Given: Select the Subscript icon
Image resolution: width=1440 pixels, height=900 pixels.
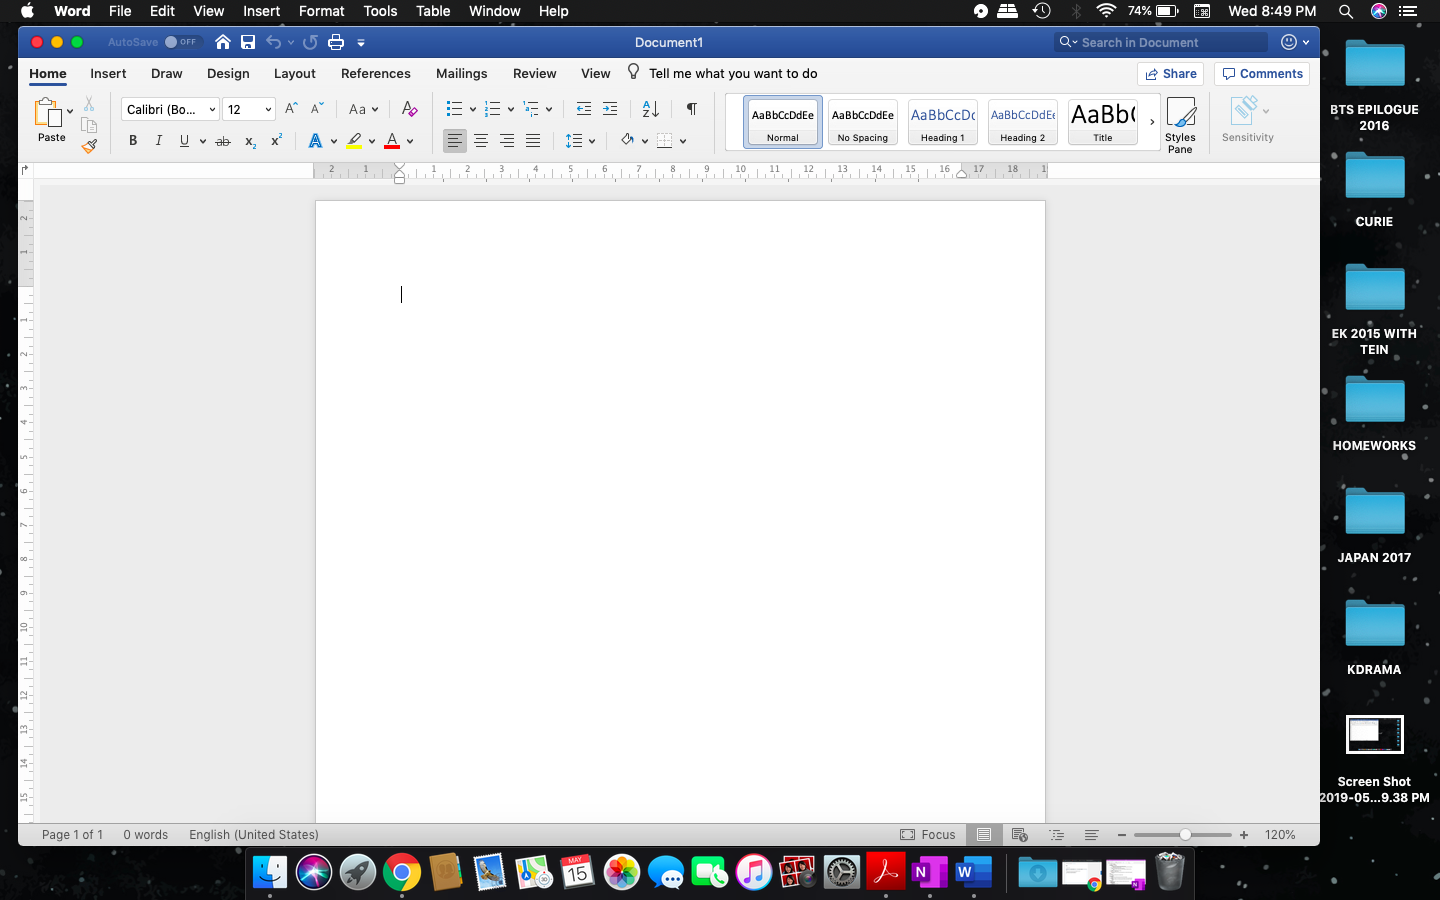Looking at the screenshot, I should [x=249, y=141].
